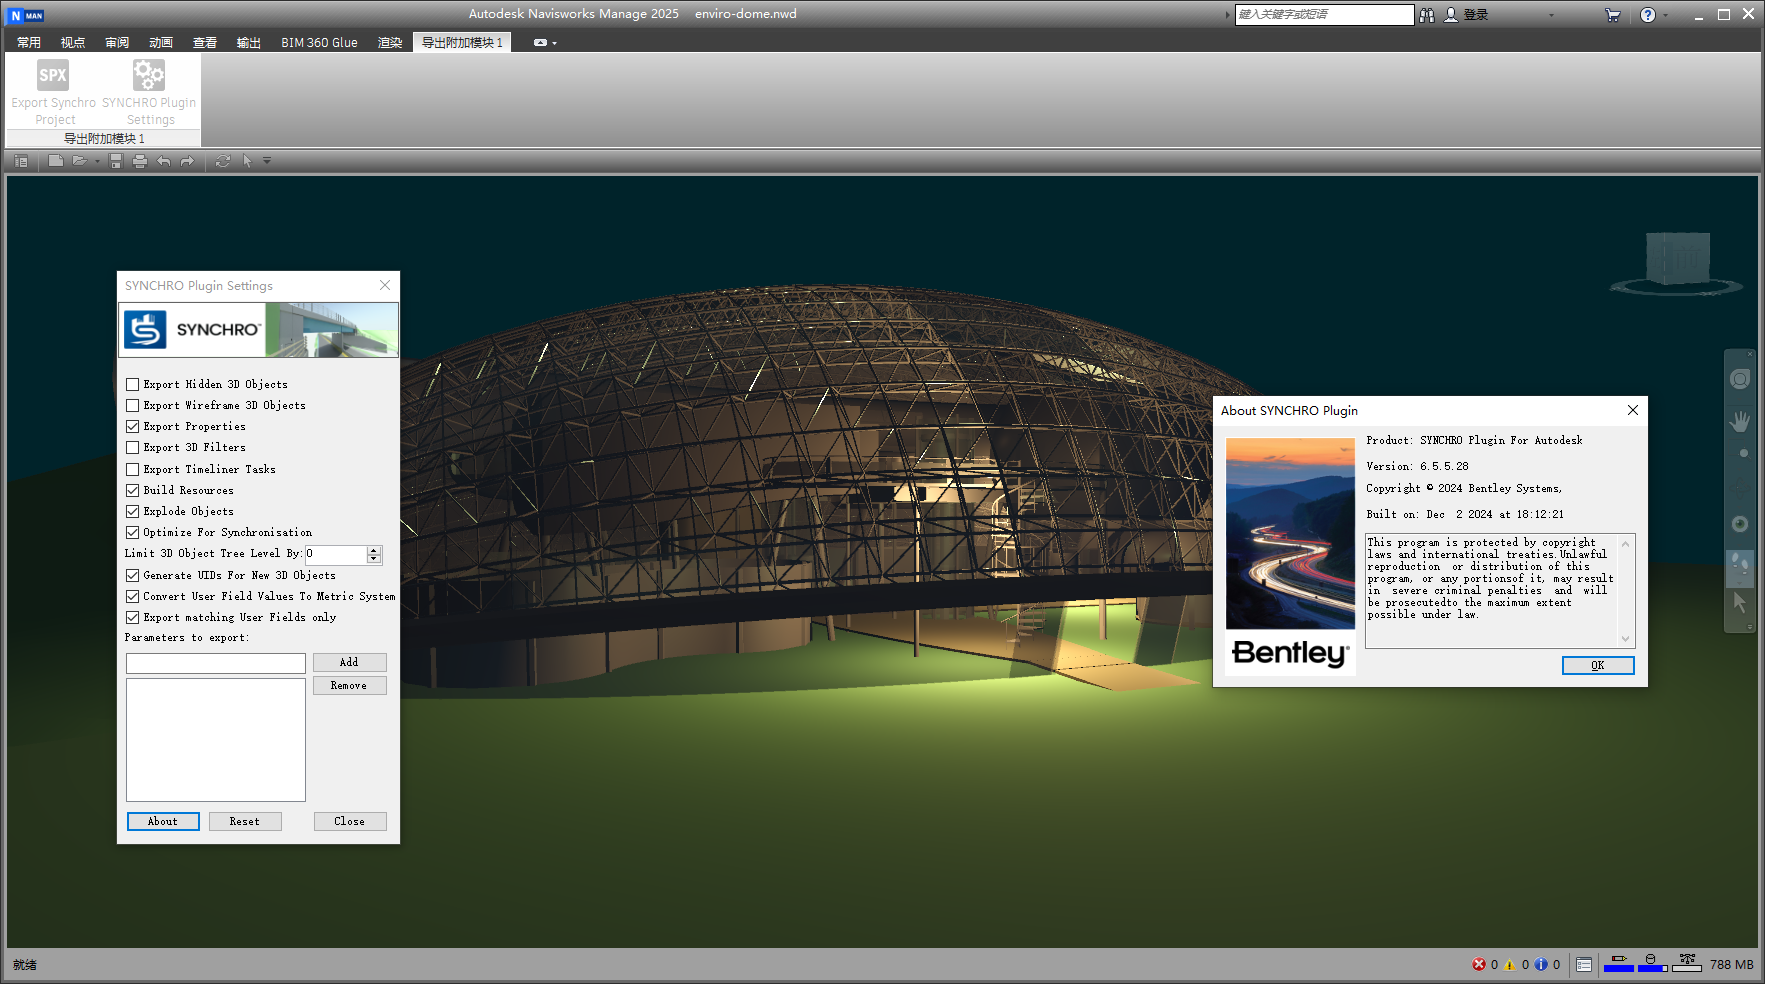This screenshot has height=984, width=1765.
Task: Enable Export Hidden 3D Objects checkbox
Action: tap(132, 384)
